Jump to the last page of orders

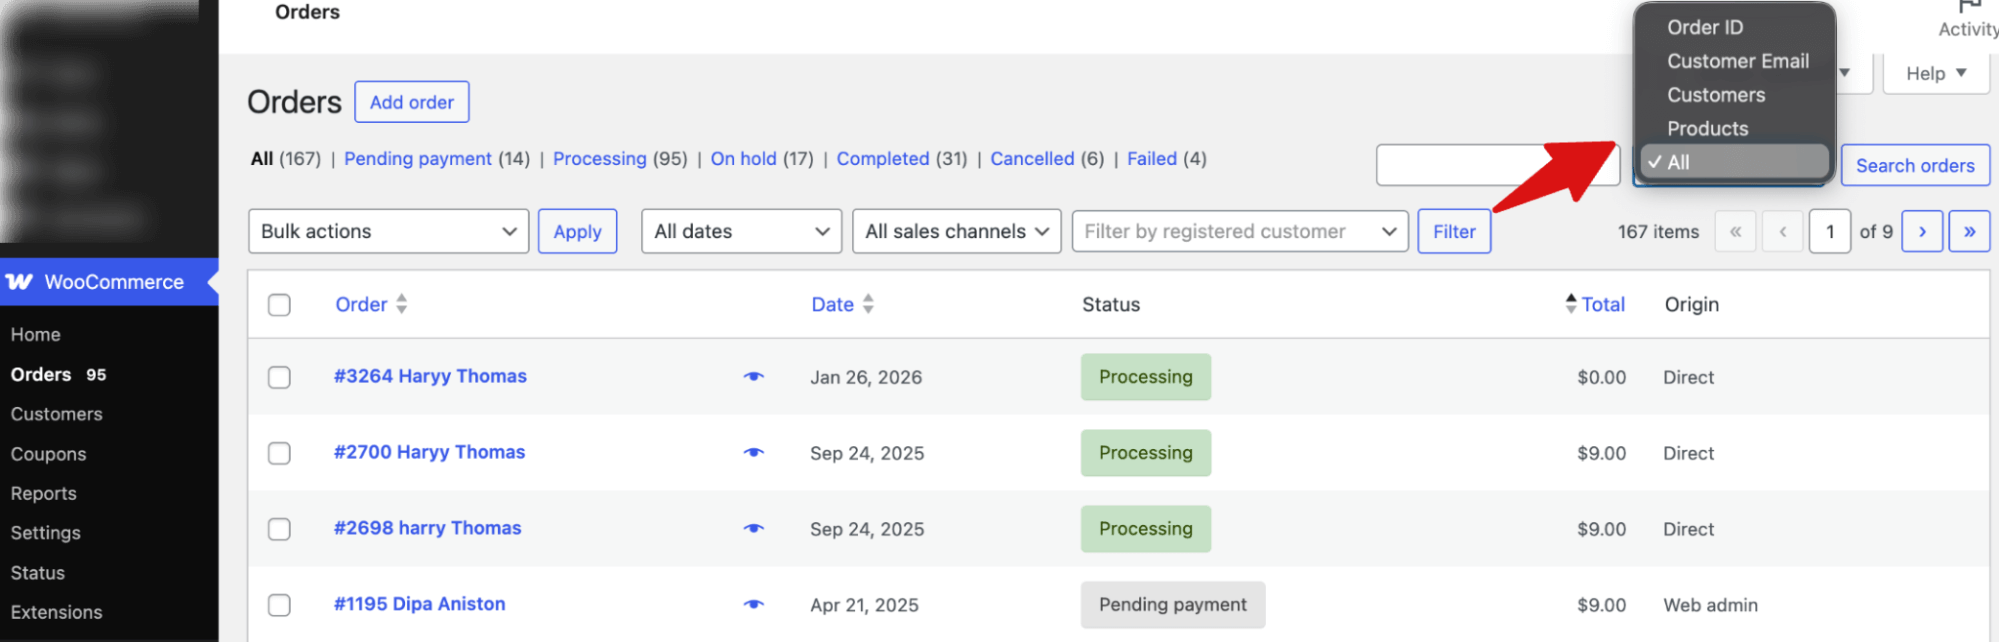[x=1969, y=231]
